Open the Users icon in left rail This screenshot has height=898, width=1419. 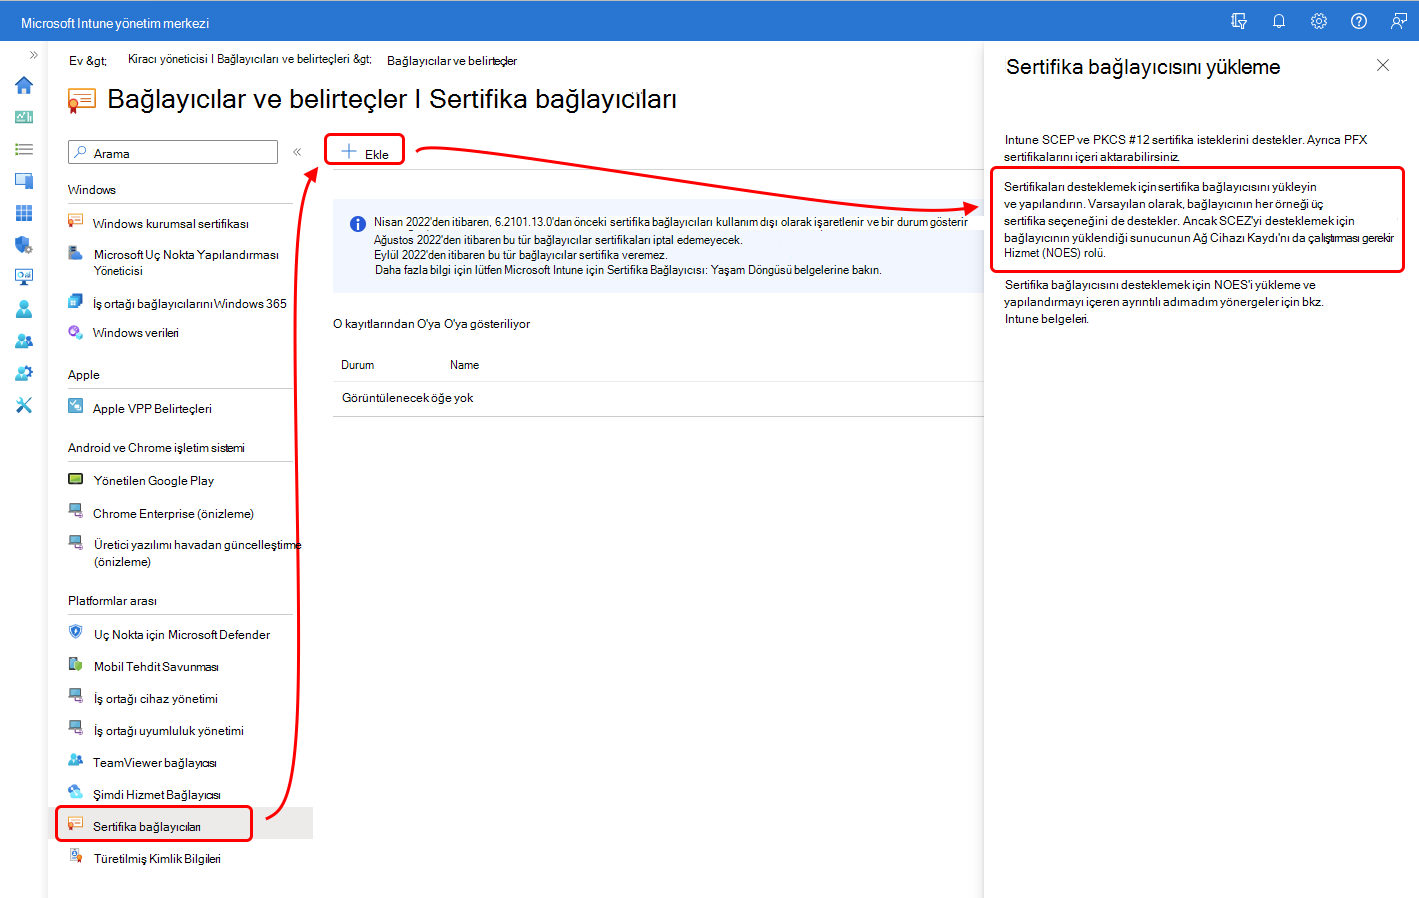coord(24,309)
